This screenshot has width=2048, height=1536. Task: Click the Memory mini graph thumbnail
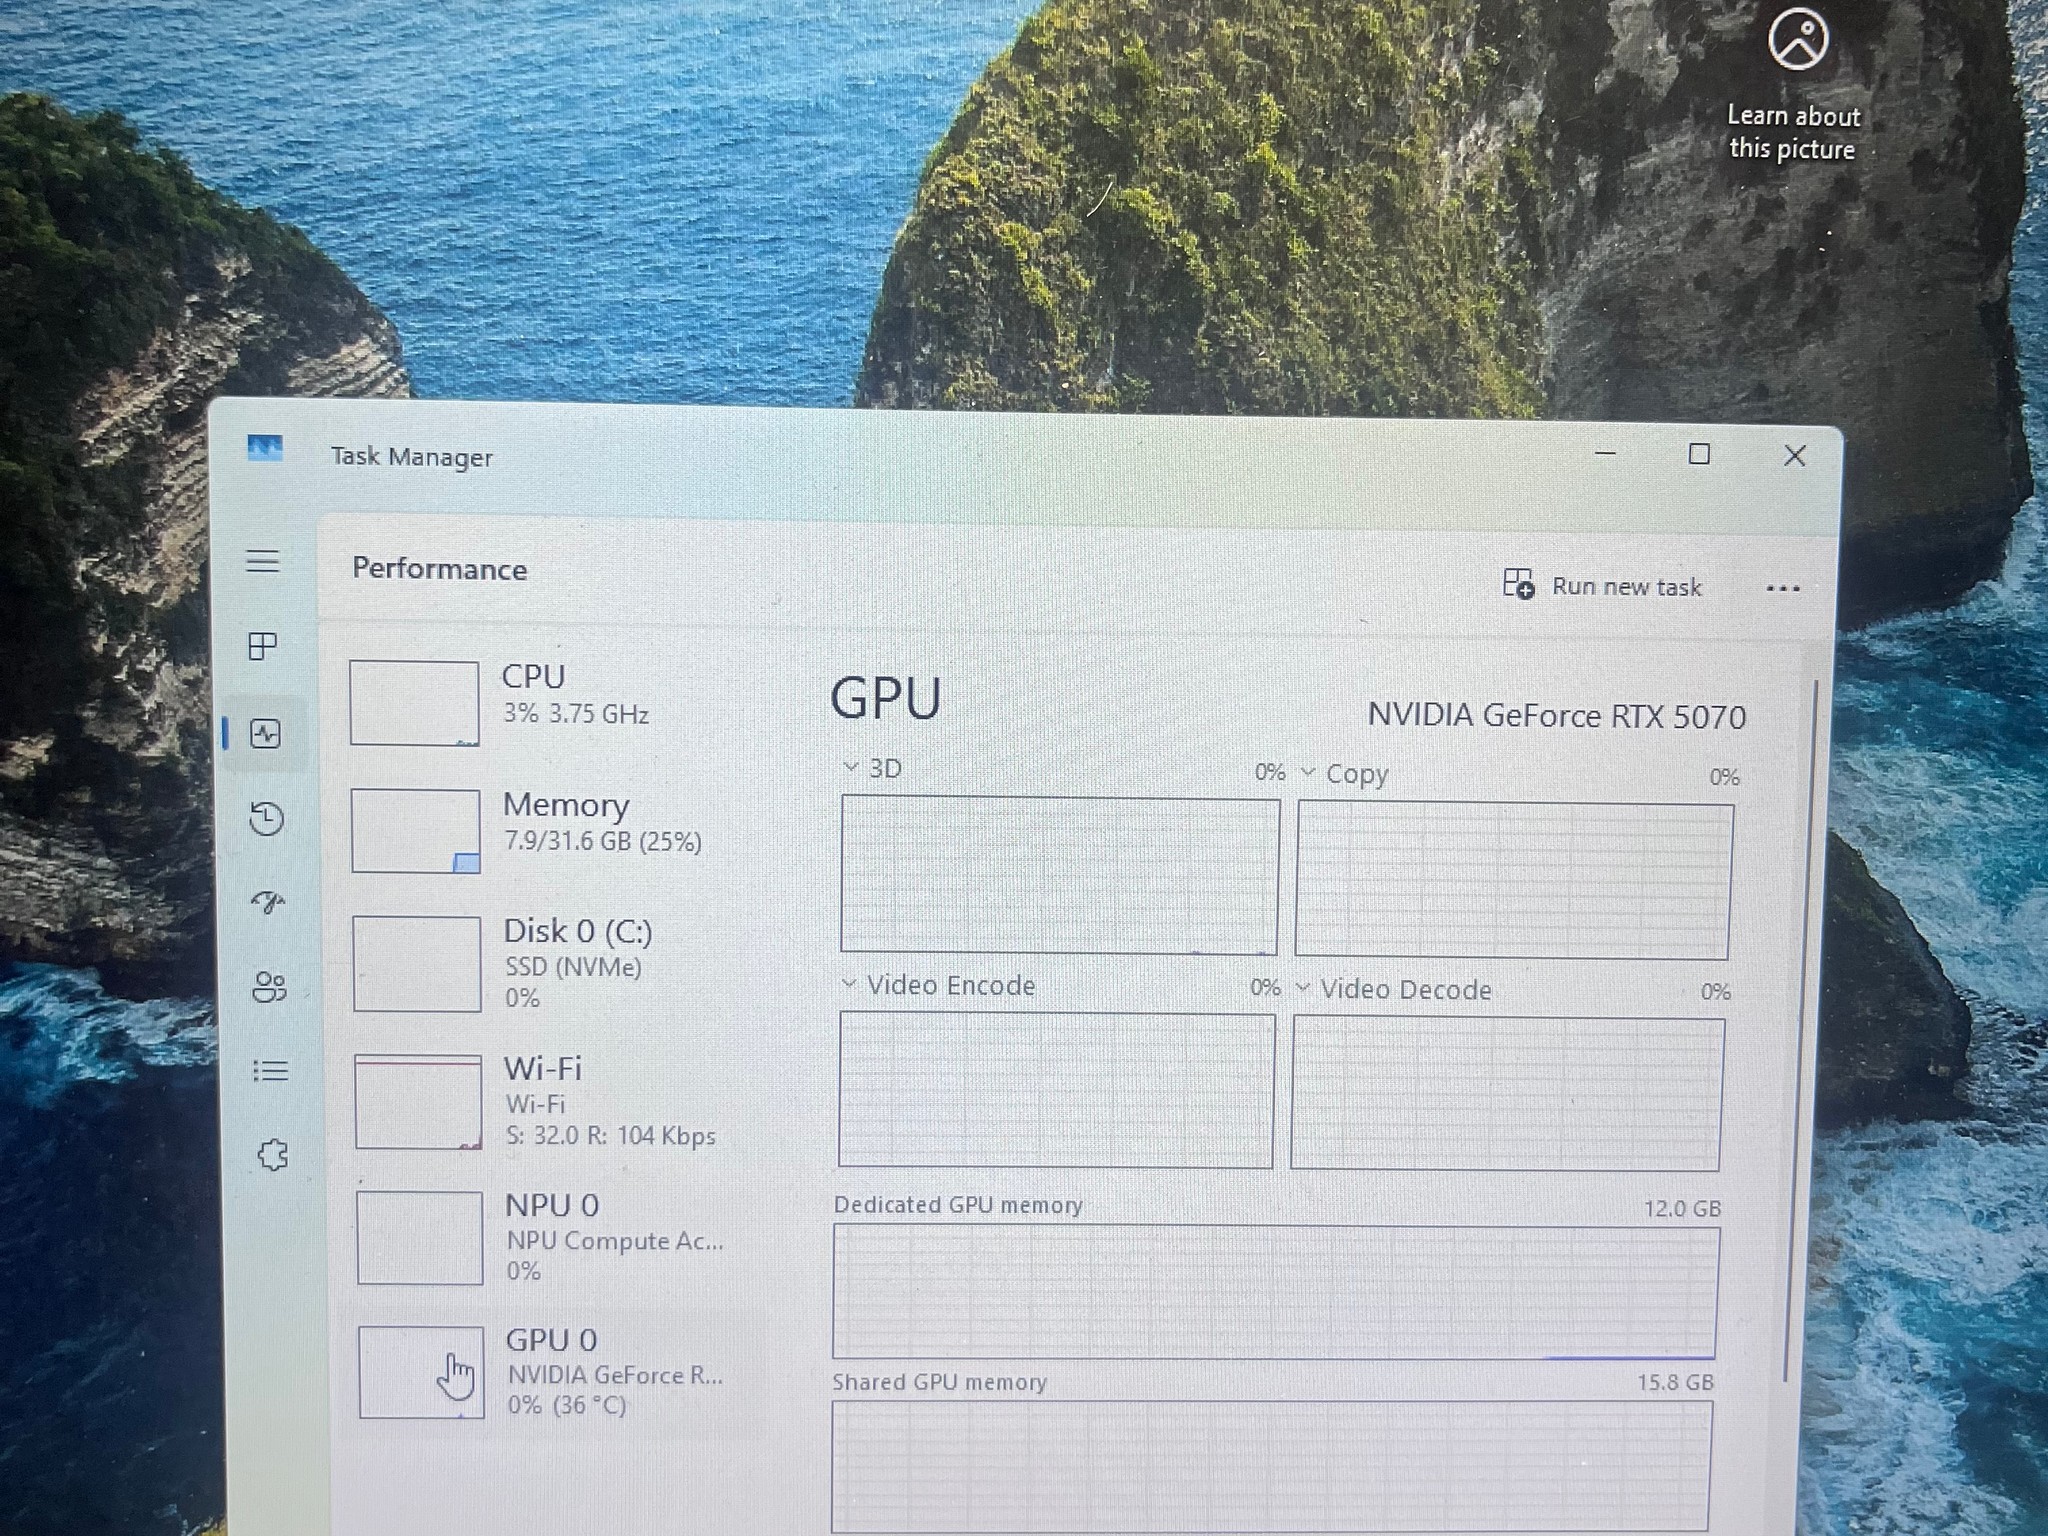coord(416,831)
